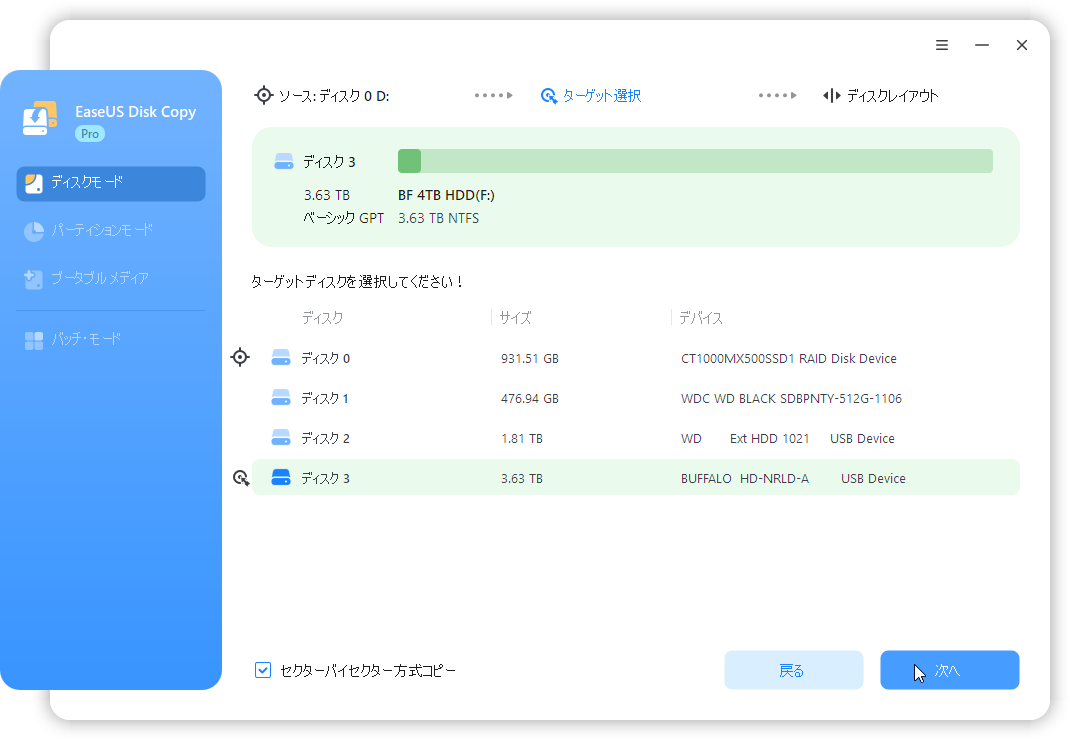Viewport: 1070px width, 740px height.
Task: Click the ターゲット選択 target icon
Action: [x=548, y=96]
